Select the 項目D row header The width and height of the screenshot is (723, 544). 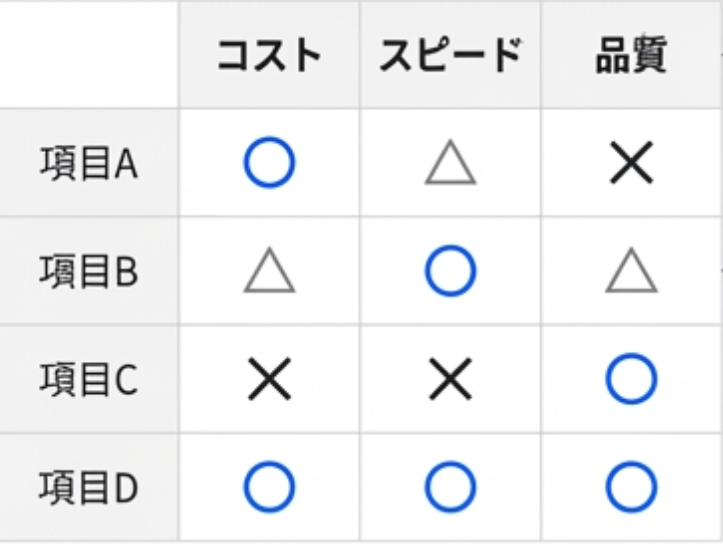(89, 487)
